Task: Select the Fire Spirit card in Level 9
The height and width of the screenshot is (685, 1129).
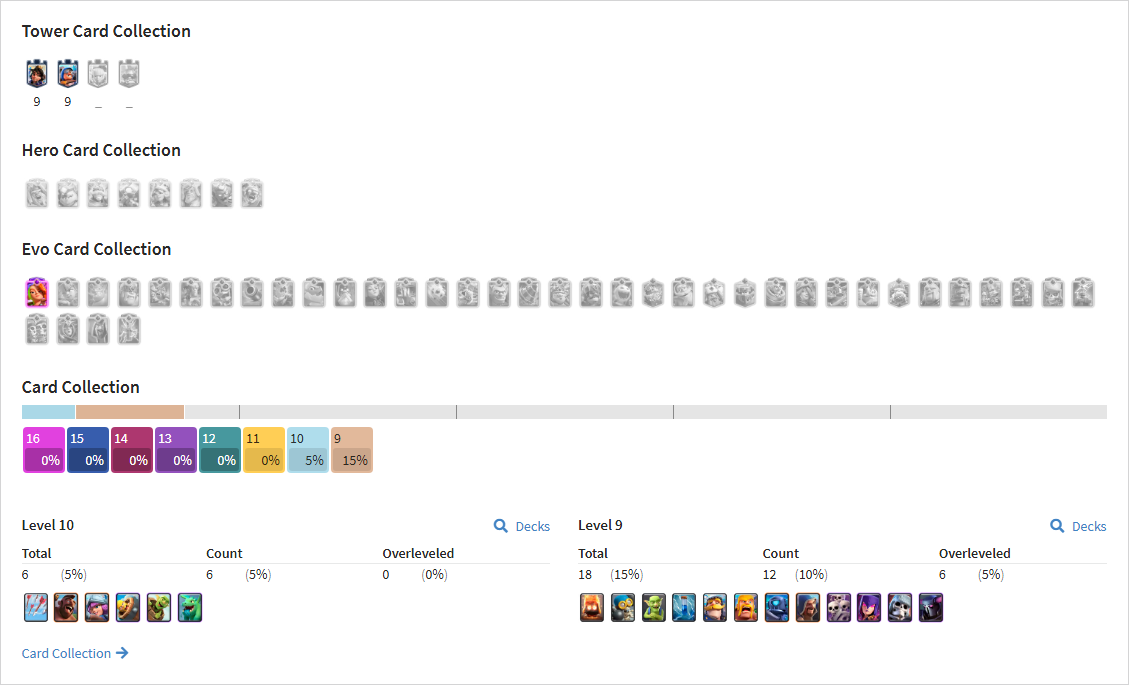Action: click(592, 607)
